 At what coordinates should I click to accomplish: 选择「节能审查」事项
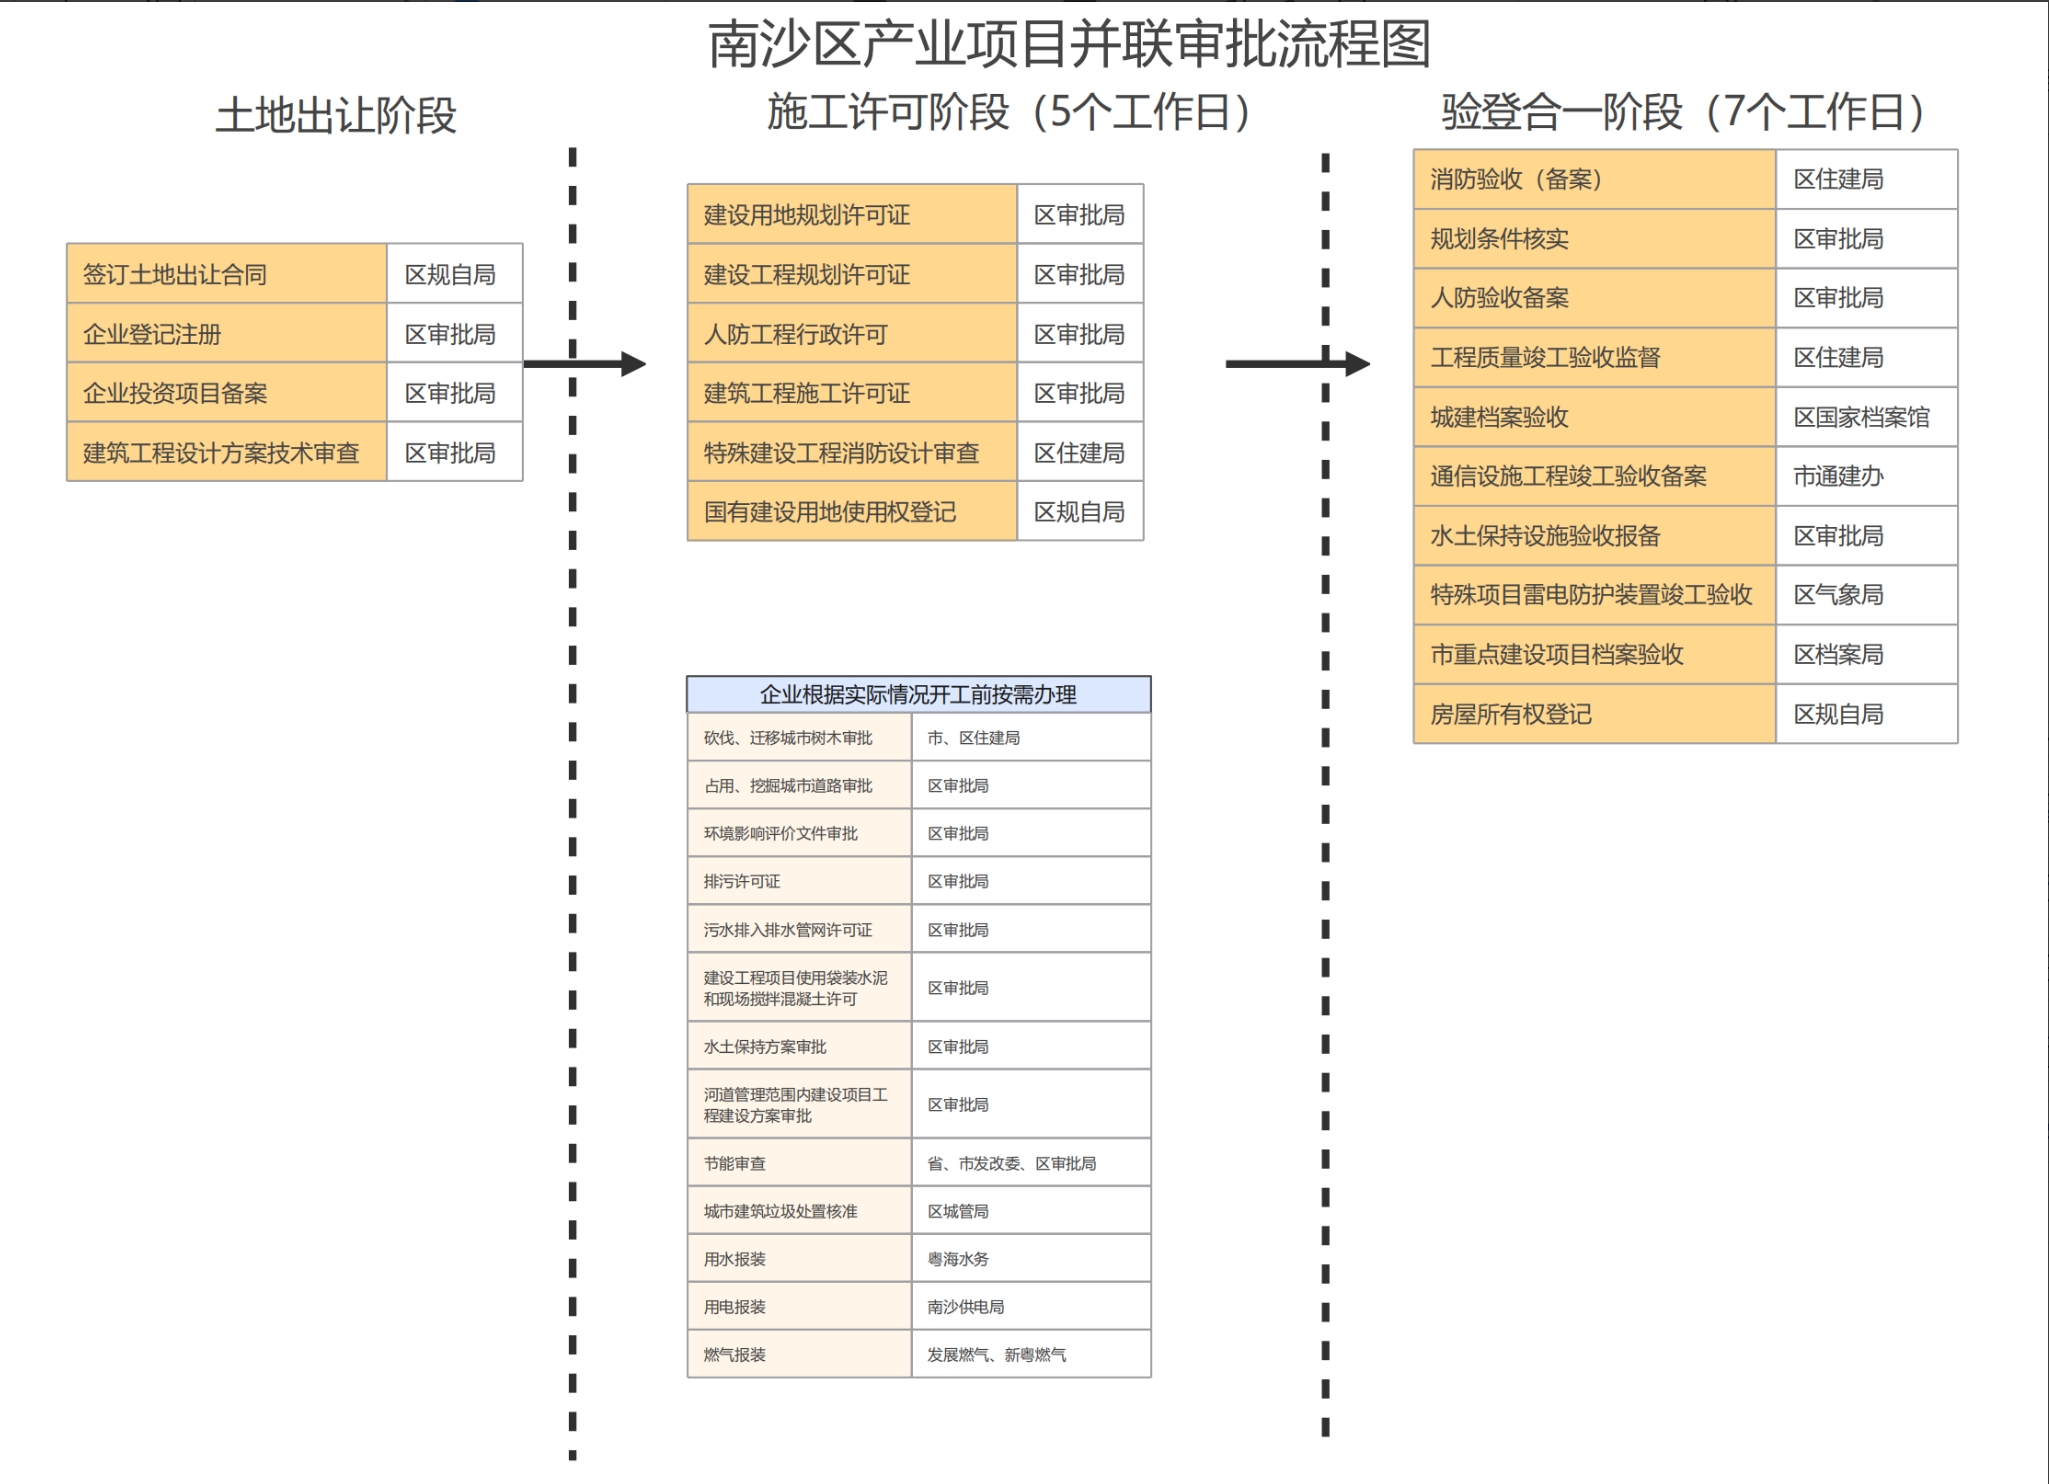click(798, 1162)
